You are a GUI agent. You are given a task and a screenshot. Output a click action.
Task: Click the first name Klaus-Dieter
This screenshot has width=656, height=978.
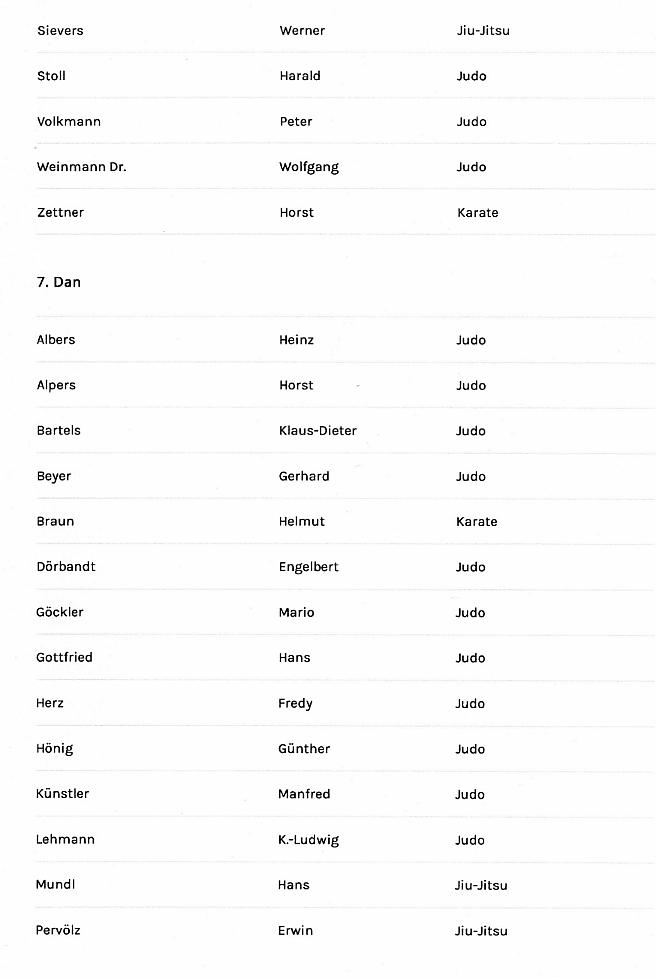(x=318, y=431)
